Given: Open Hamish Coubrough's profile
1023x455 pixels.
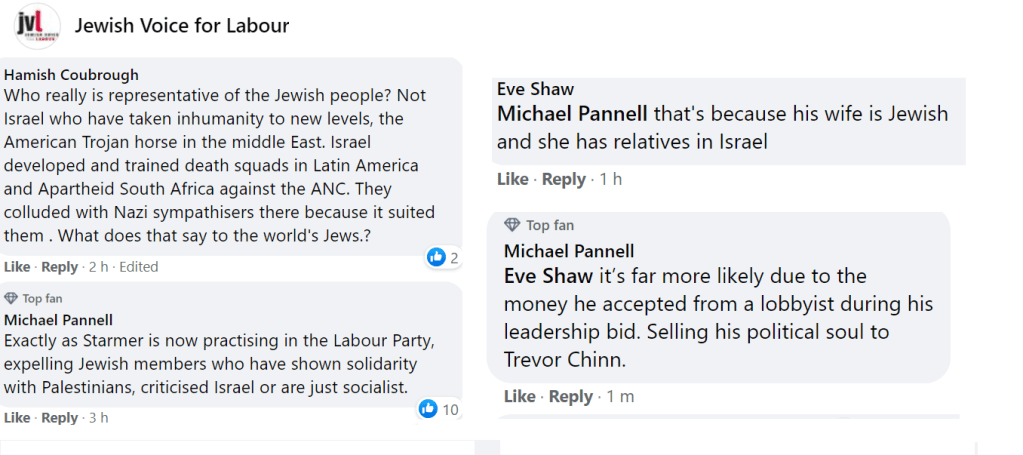Looking at the screenshot, I should [x=71, y=75].
